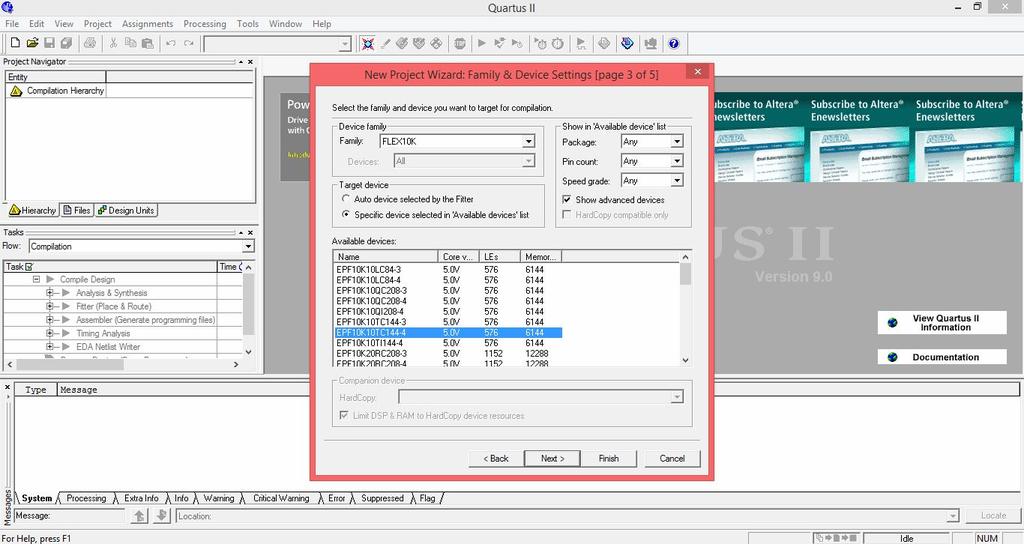Click the Compilation Hierarchy warning icon

click(16, 91)
